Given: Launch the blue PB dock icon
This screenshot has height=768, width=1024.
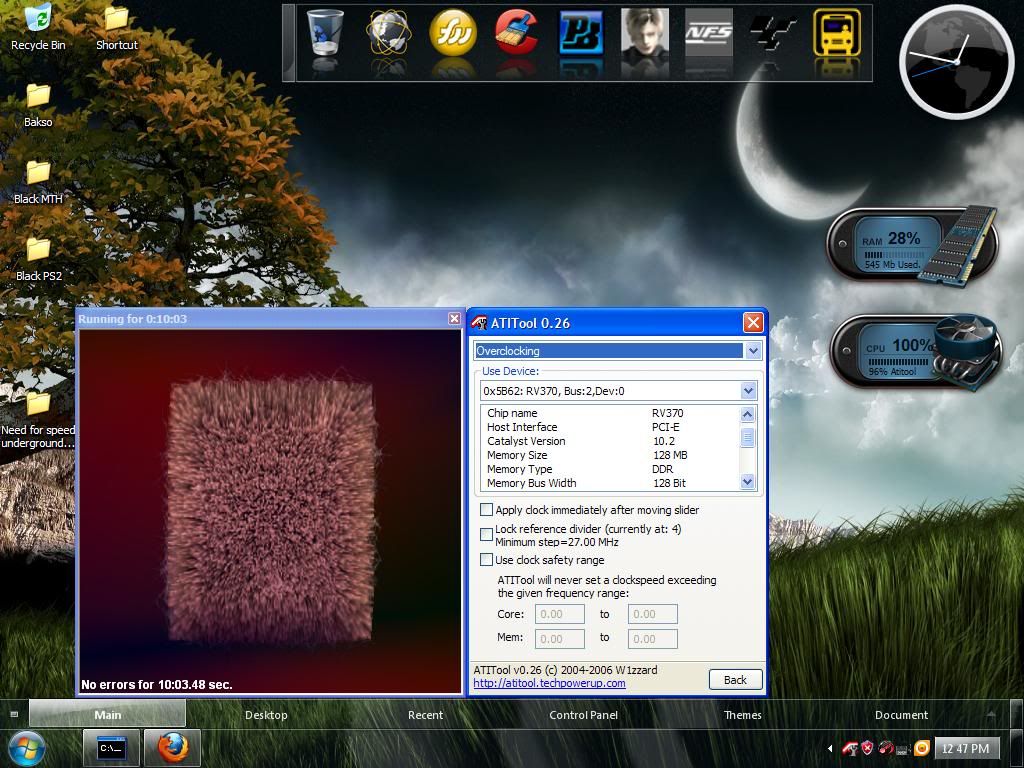Looking at the screenshot, I should (x=581, y=33).
